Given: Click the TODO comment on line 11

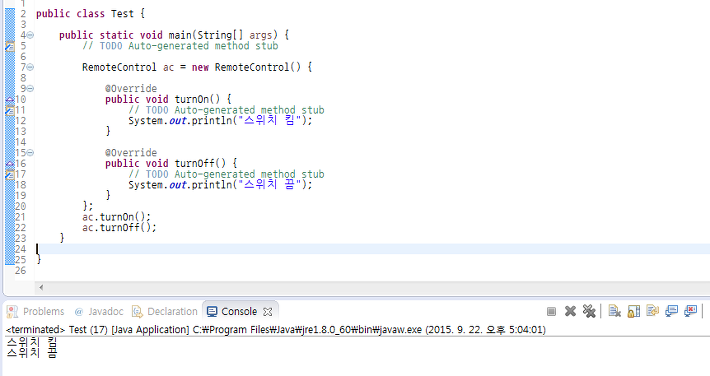Looking at the screenshot, I should (226, 110).
